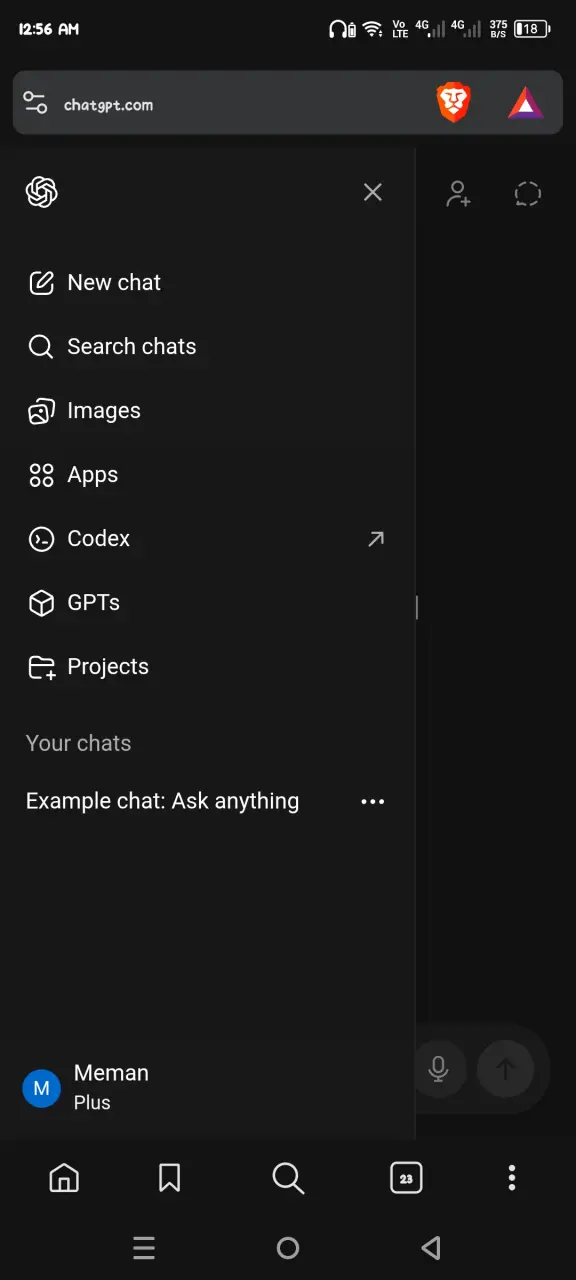Open the Images section
The width and height of the screenshot is (576, 1280).
[207, 411]
